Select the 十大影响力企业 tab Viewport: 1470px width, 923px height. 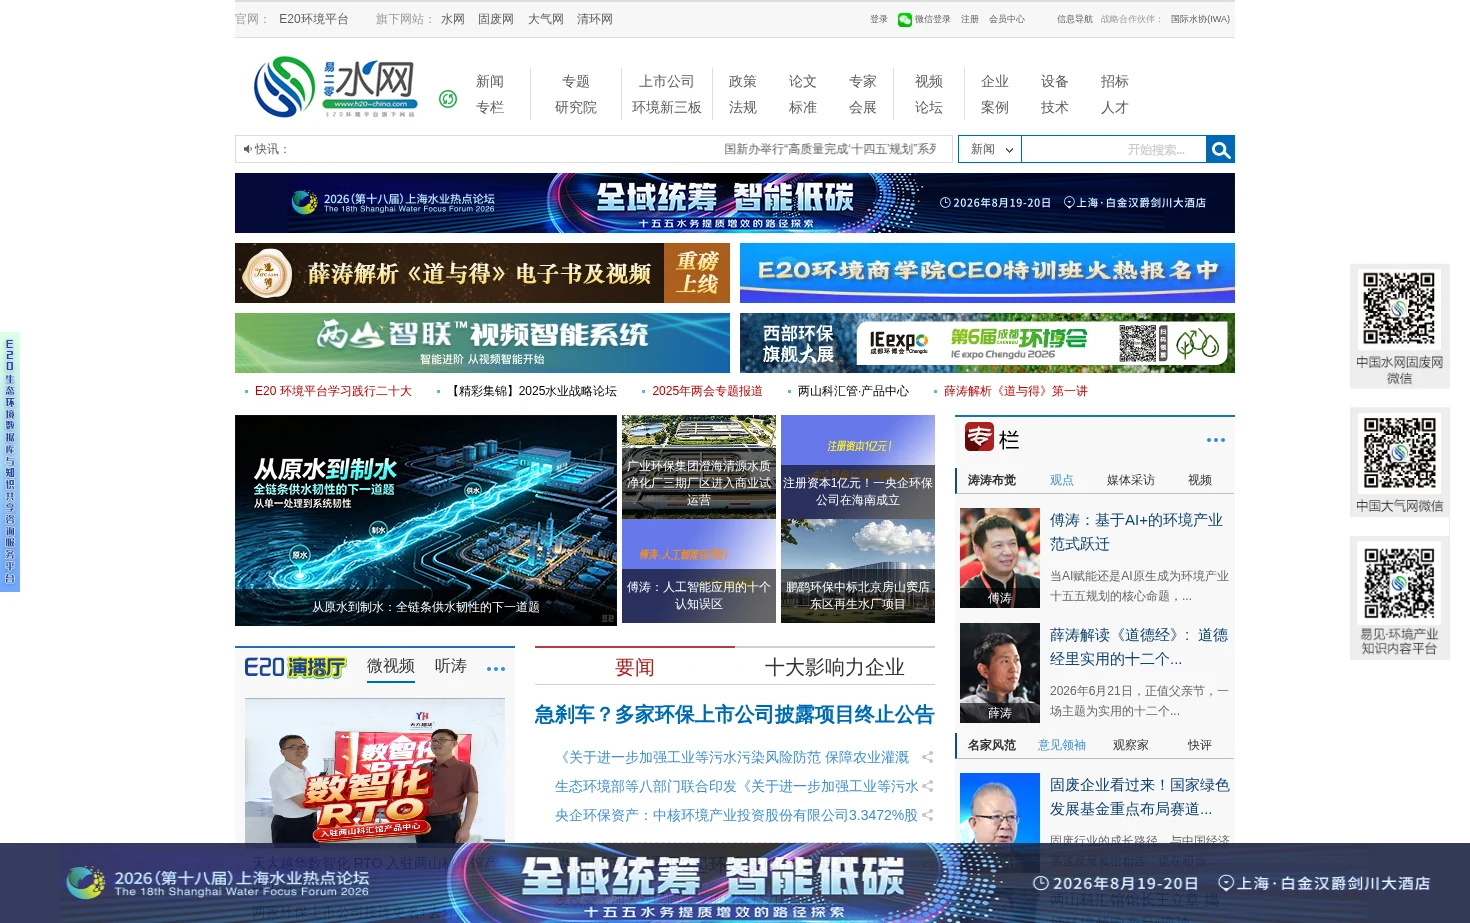point(835,667)
